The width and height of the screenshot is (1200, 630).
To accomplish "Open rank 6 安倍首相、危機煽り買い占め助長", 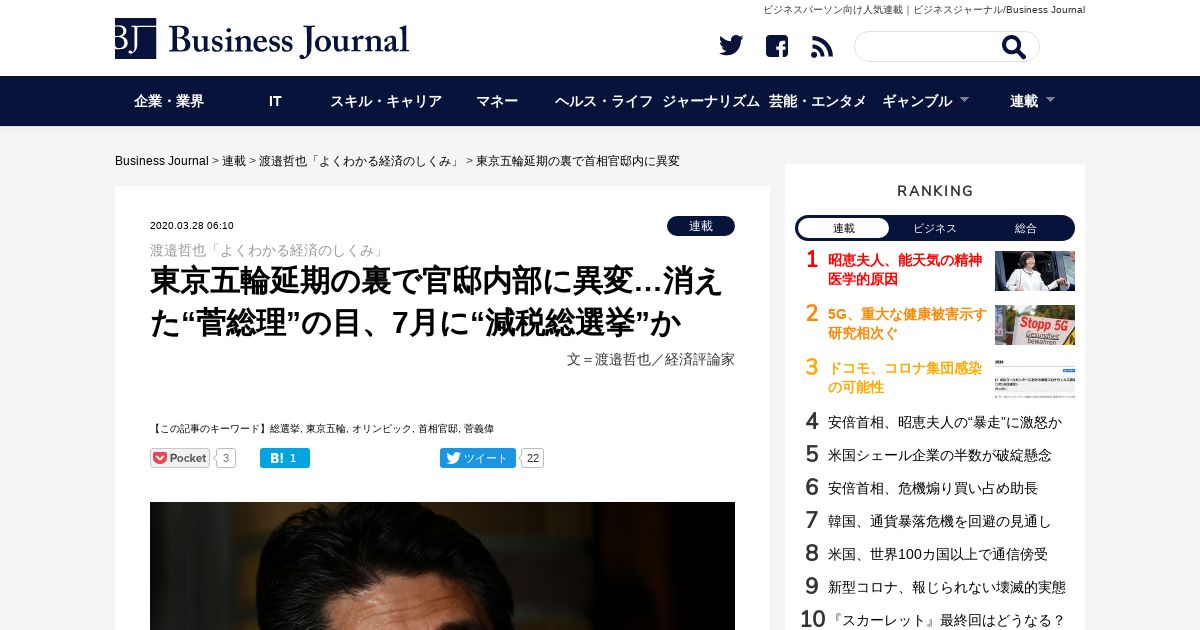I will pyautogui.click(x=933, y=488).
